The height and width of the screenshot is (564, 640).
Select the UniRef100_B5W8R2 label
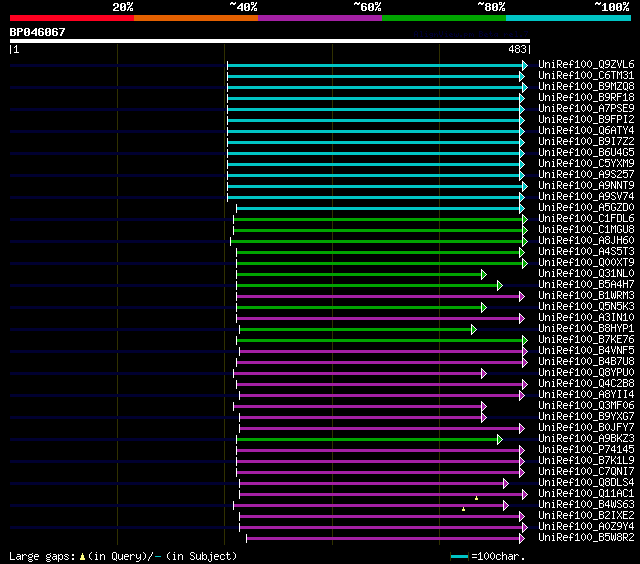pyautogui.click(x=586, y=538)
